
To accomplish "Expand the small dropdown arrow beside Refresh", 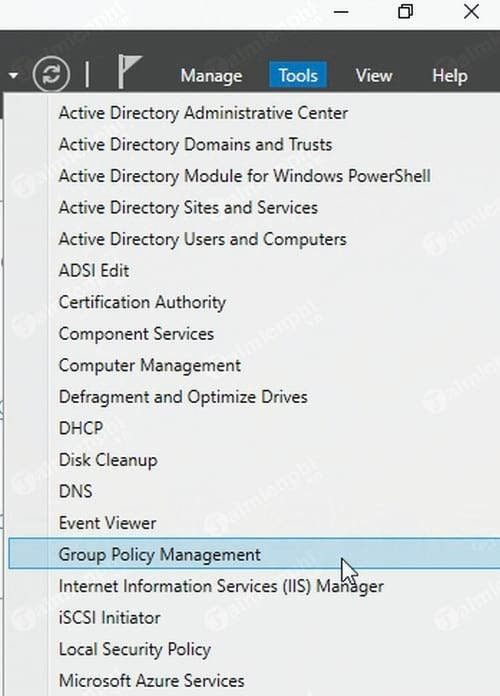I will pyautogui.click(x=13, y=75).
